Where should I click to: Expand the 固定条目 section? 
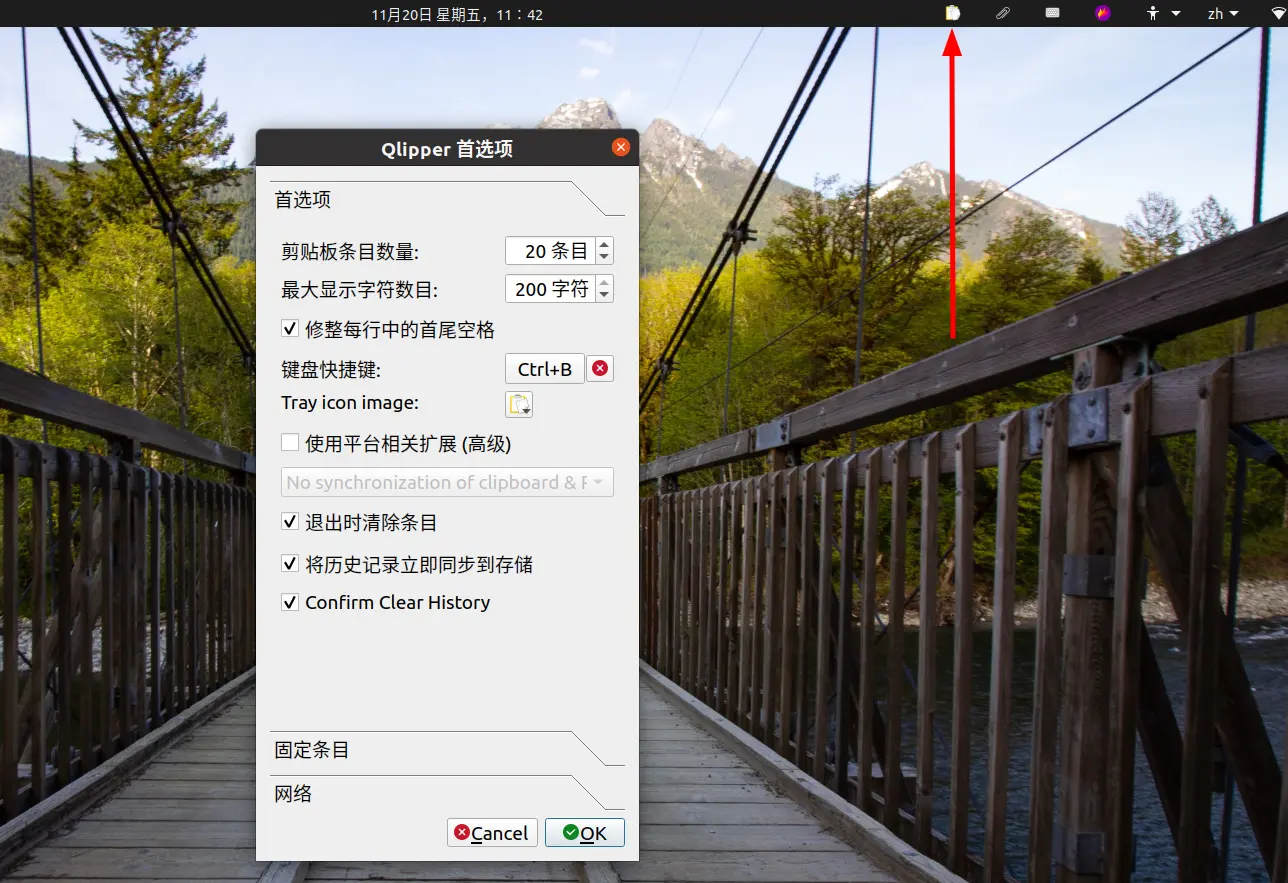(x=447, y=749)
